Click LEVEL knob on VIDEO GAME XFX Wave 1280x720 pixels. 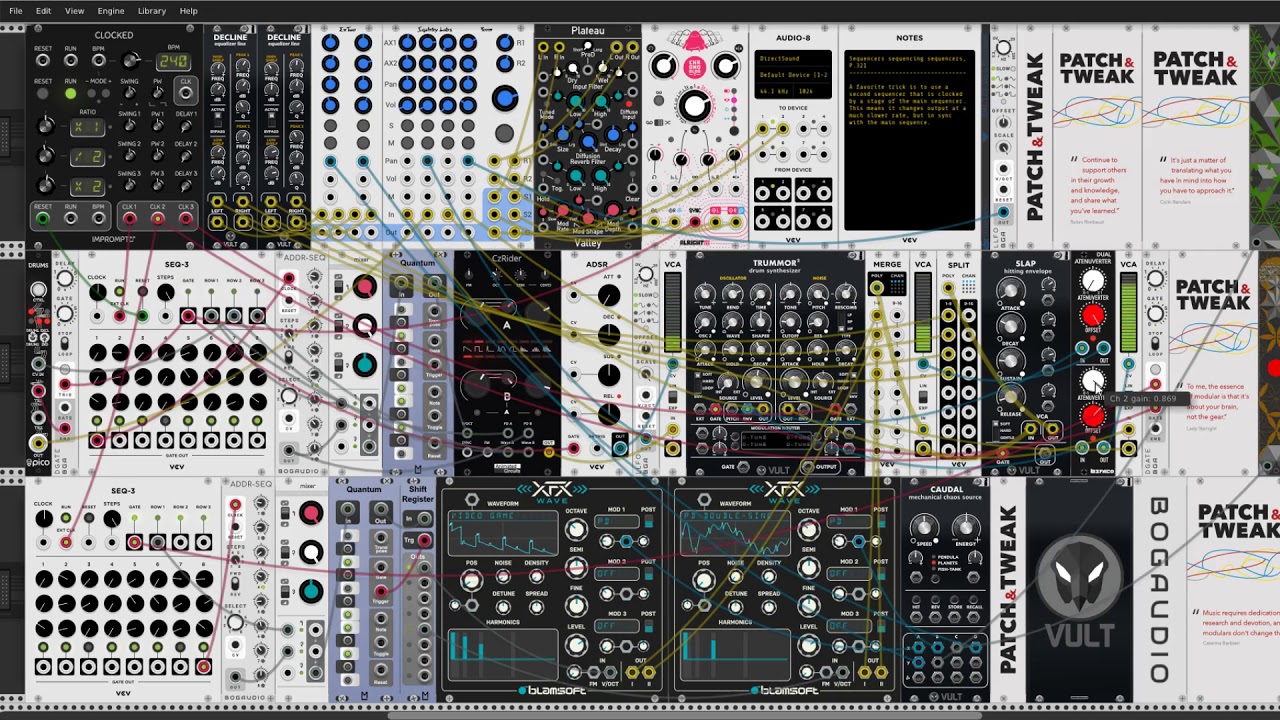point(576,646)
